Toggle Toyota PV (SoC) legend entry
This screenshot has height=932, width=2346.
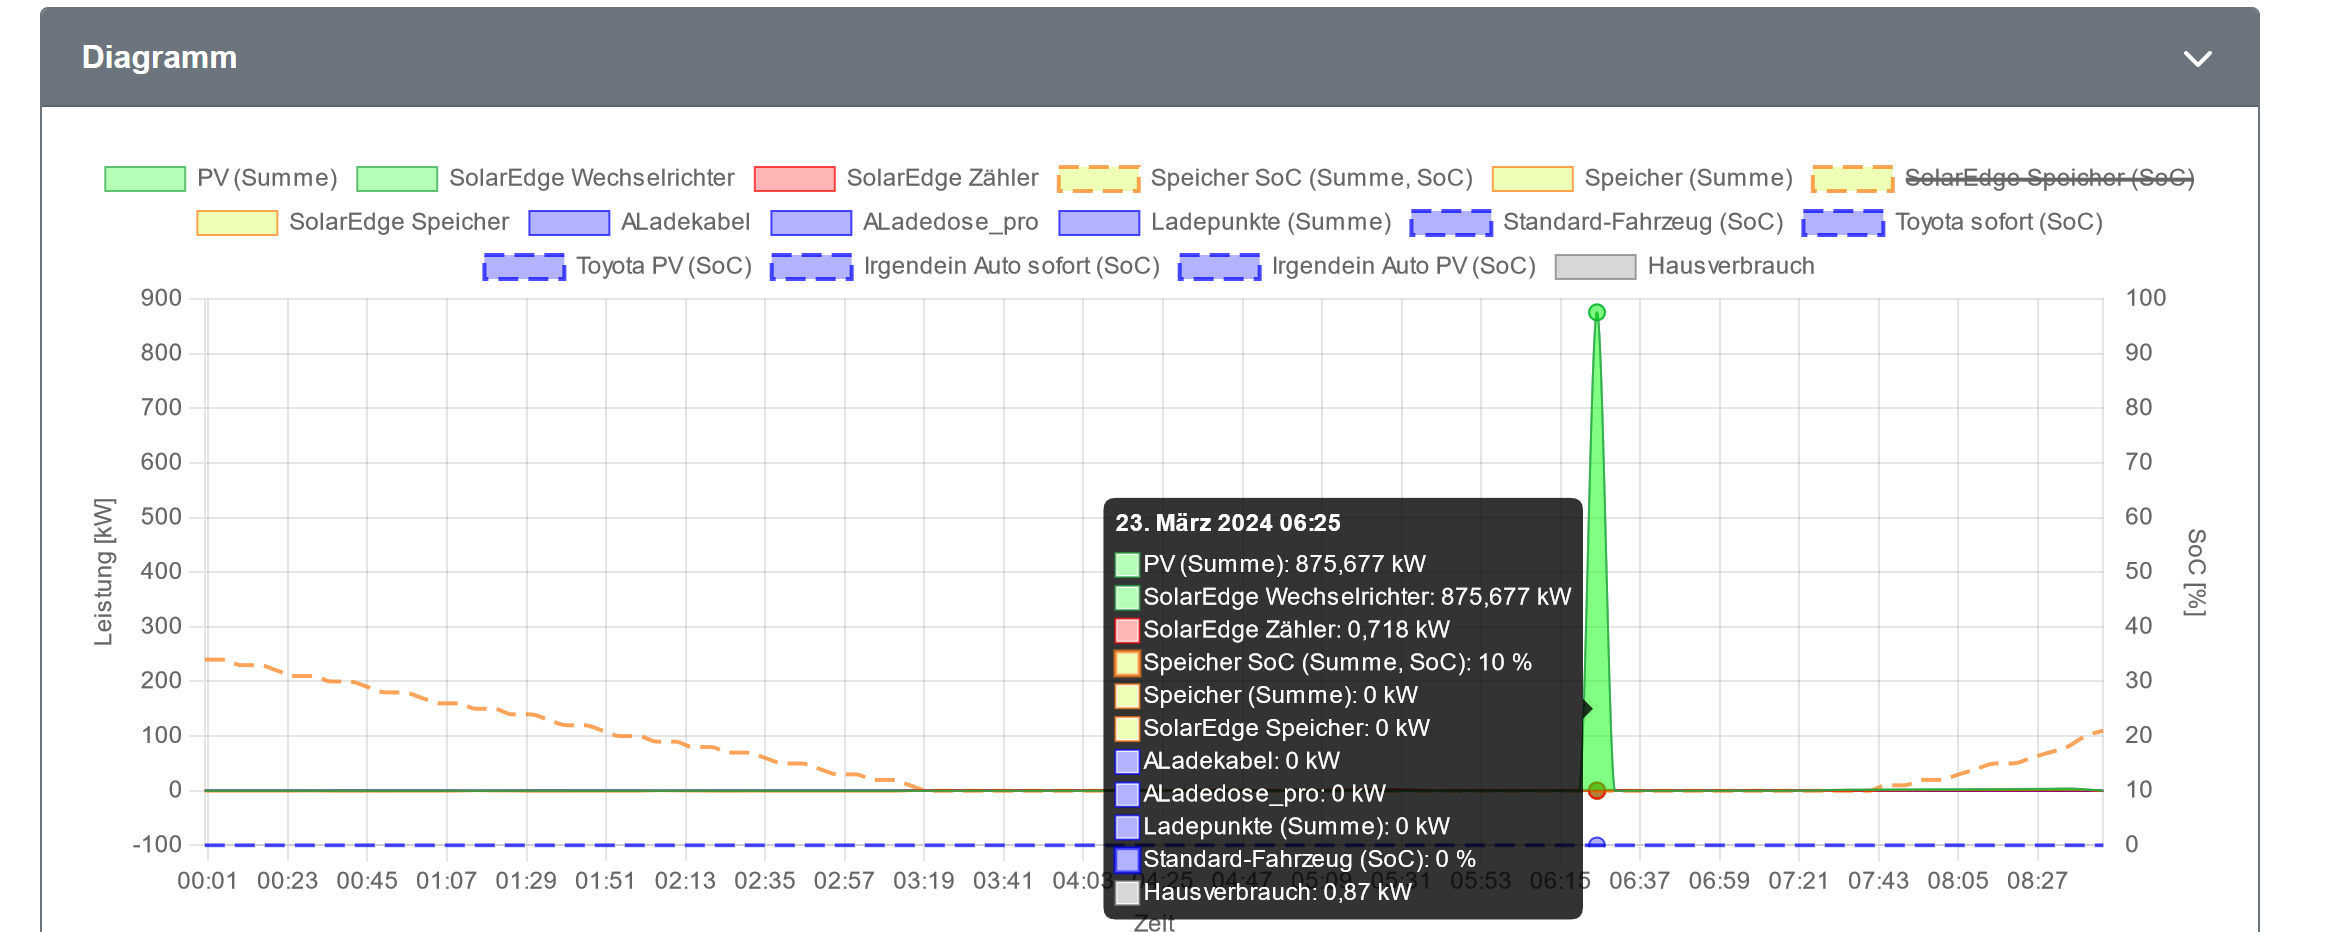tap(618, 266)
